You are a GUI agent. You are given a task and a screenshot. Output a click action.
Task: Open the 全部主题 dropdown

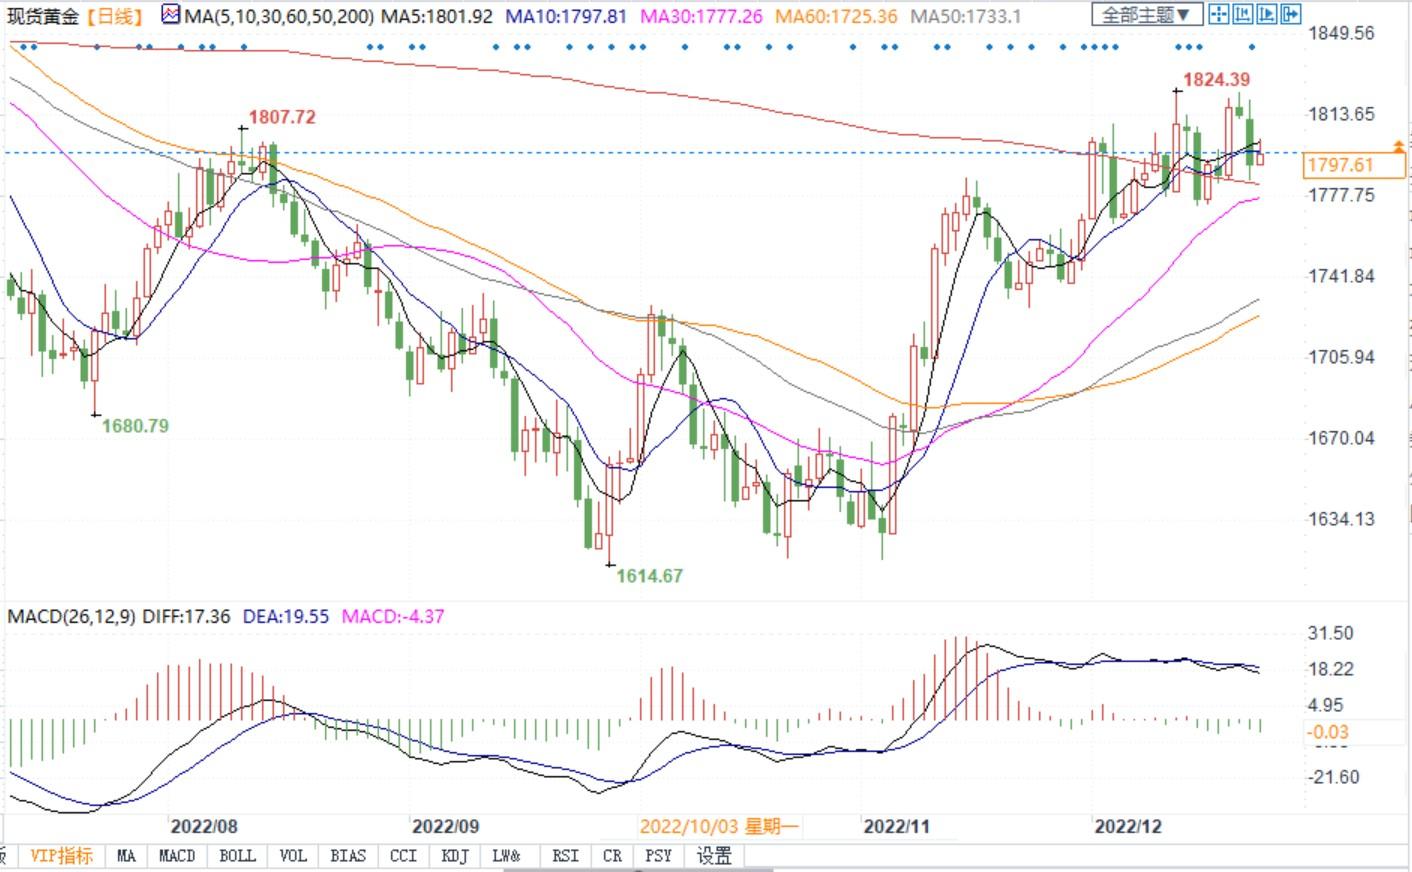(1146, 15)
